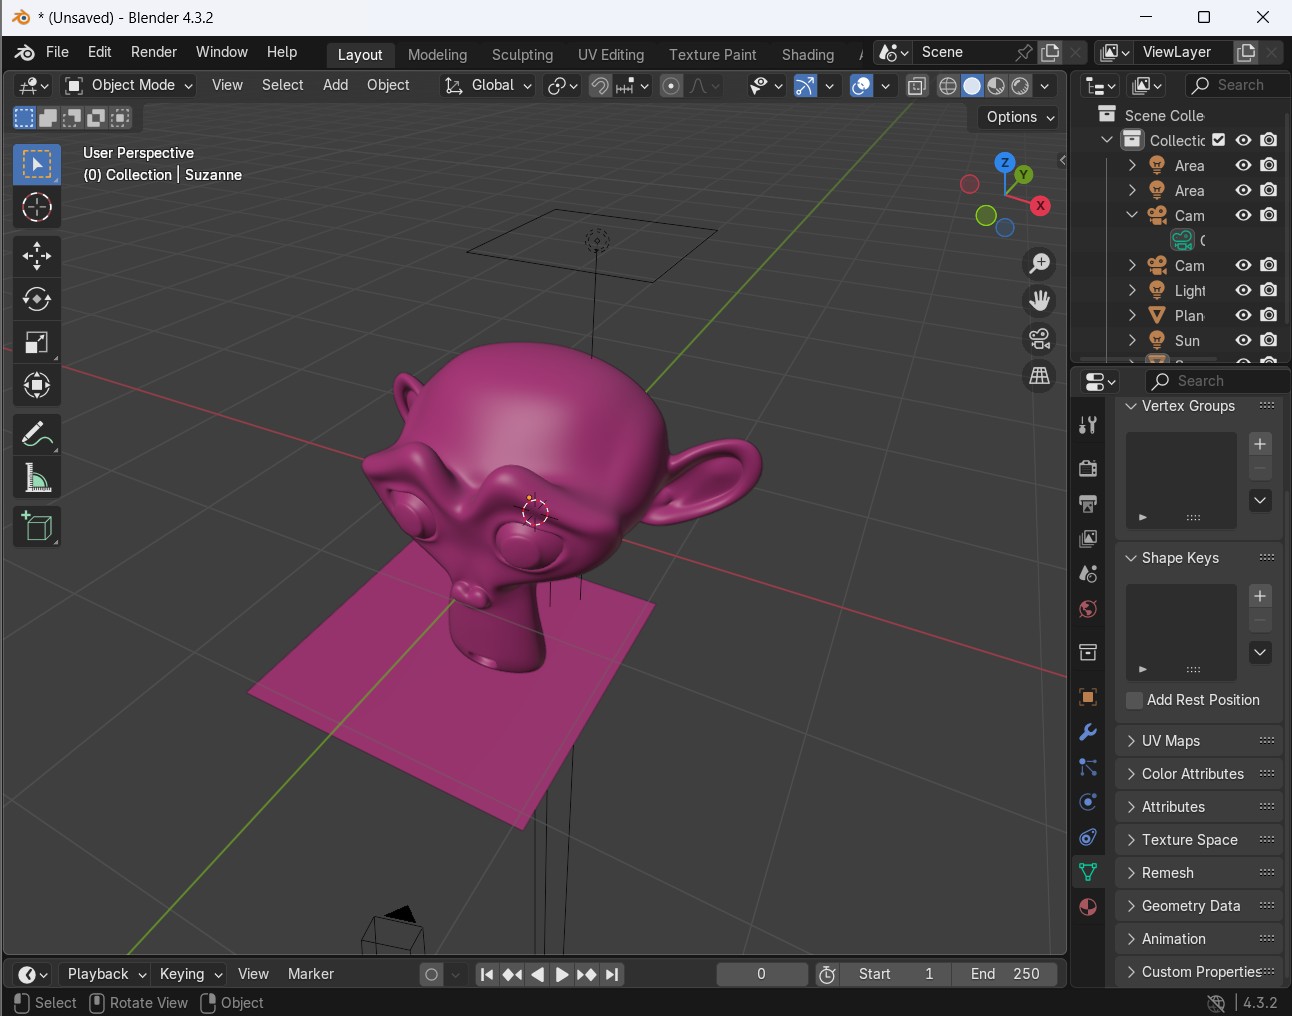Click the viewport zoom magnifier icon
The image size is (1292, 1016).
tap(1040, 263)
